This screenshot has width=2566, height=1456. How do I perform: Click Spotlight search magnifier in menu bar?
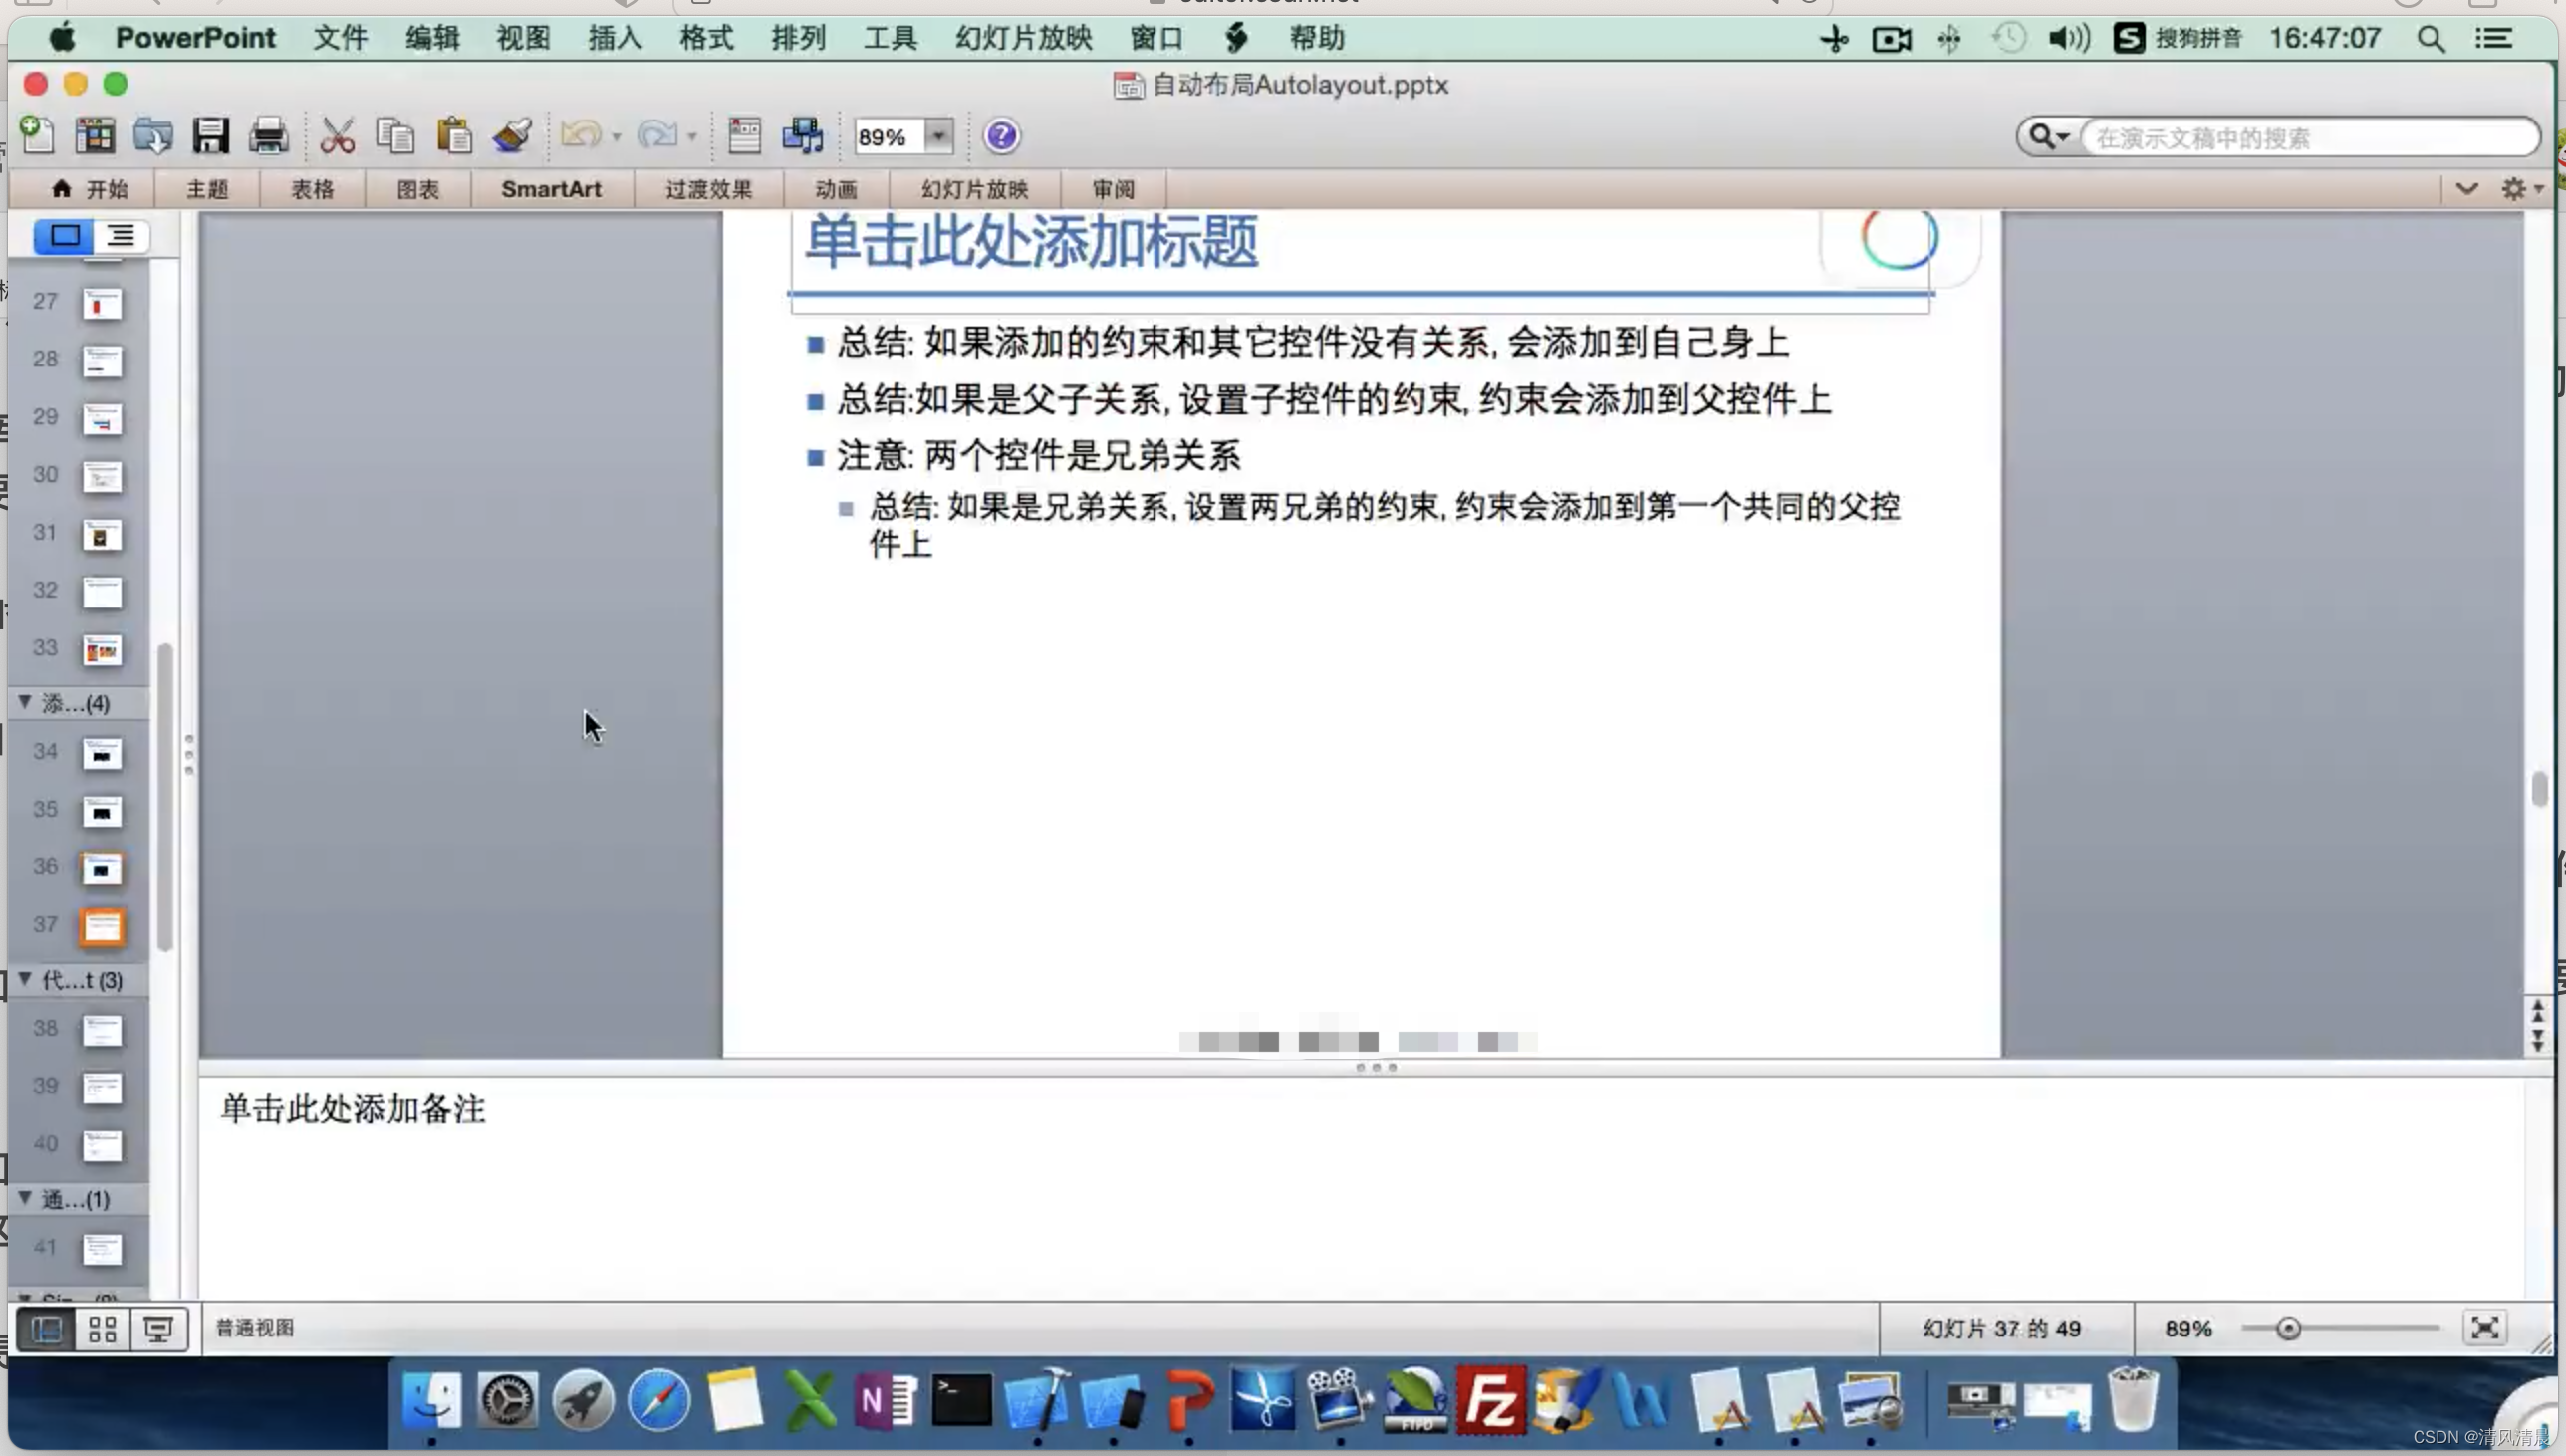(x=2431, y=39)
